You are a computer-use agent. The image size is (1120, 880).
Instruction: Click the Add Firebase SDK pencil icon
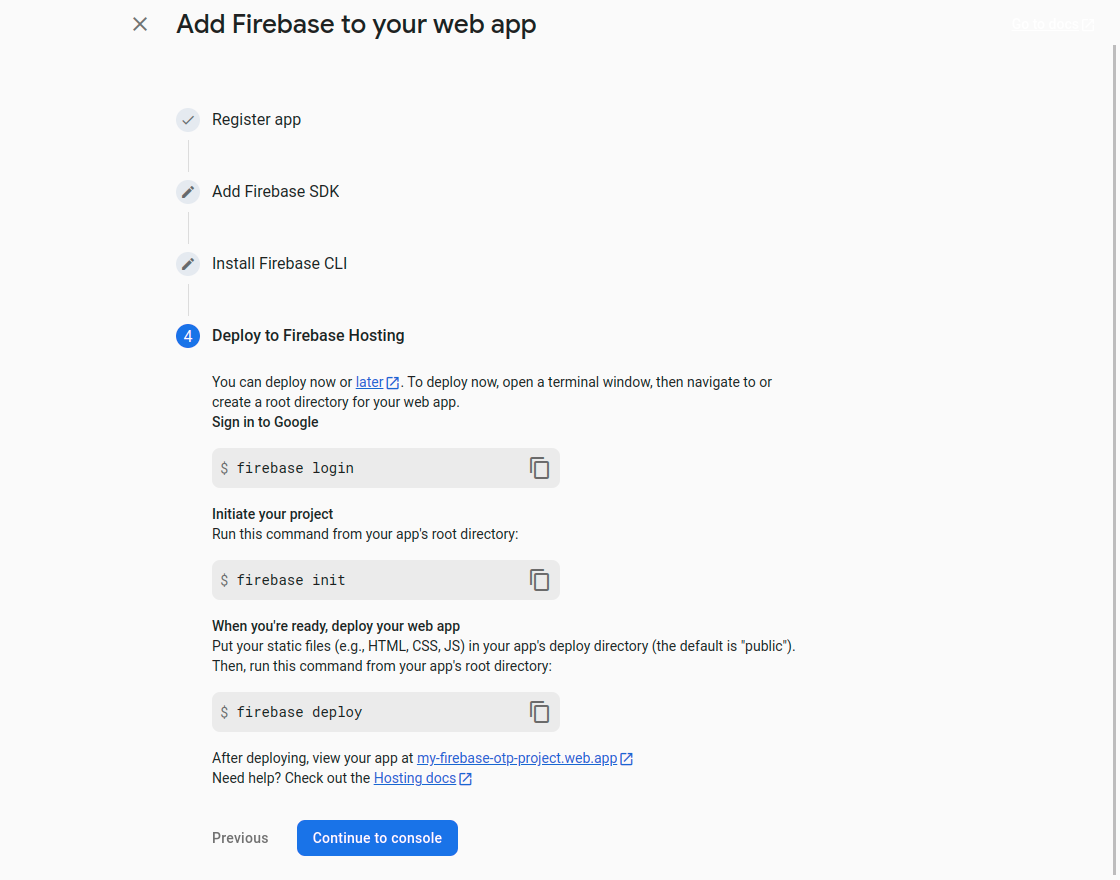[188, 192]
